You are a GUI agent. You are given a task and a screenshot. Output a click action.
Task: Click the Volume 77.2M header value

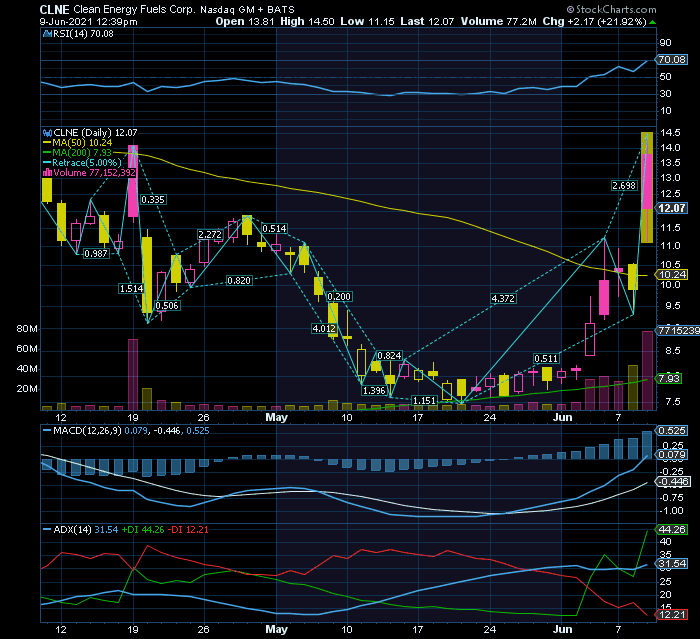498,21
